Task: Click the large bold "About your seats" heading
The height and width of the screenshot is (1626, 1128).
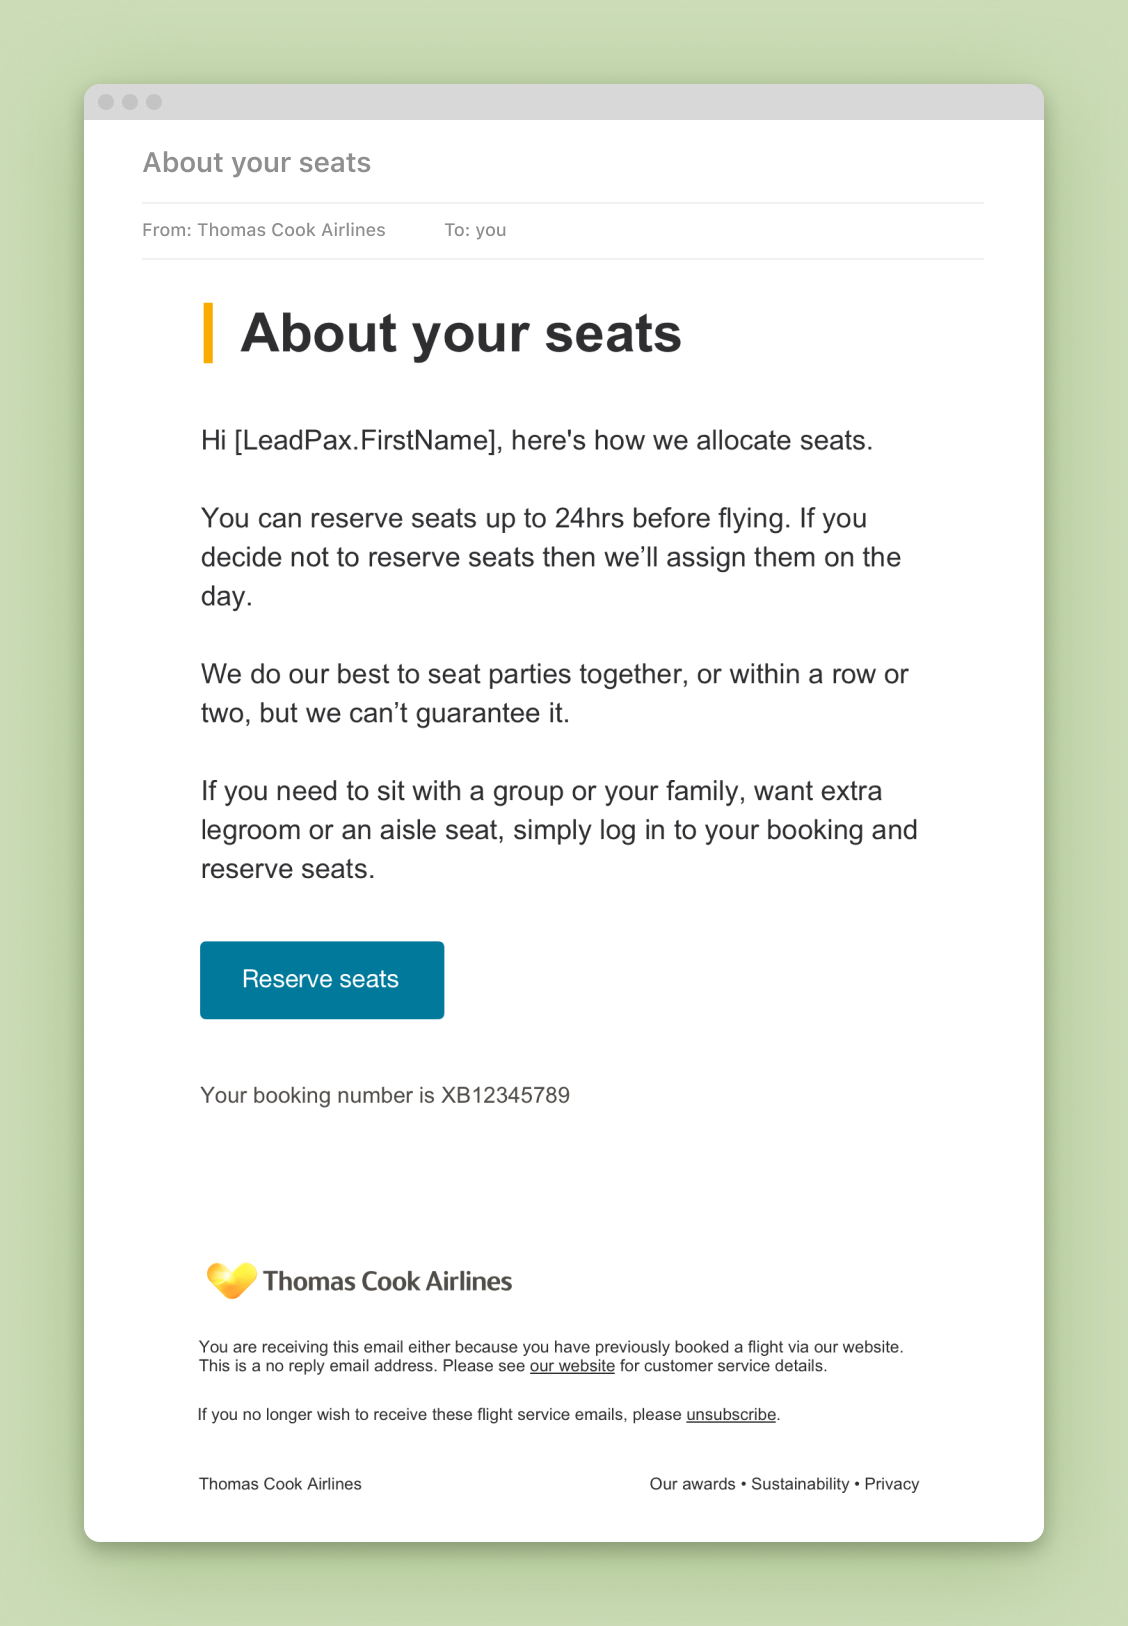Action: [x=460, y=333]
